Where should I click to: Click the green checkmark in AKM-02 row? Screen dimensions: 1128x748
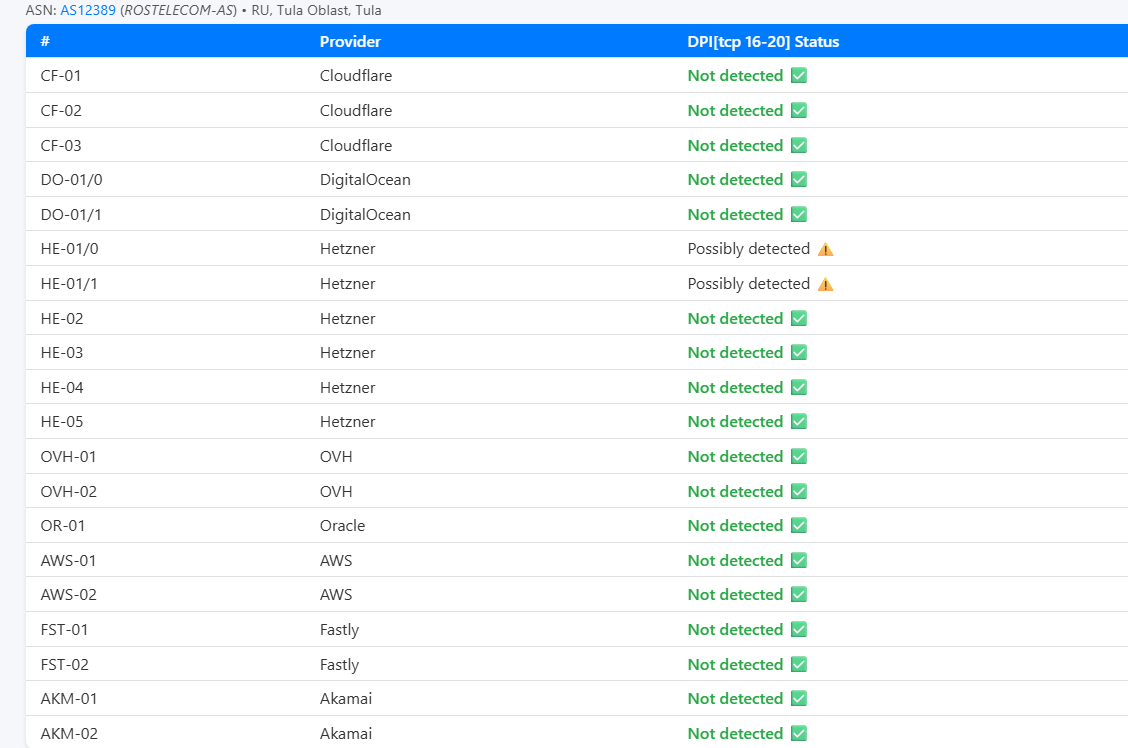798,734
